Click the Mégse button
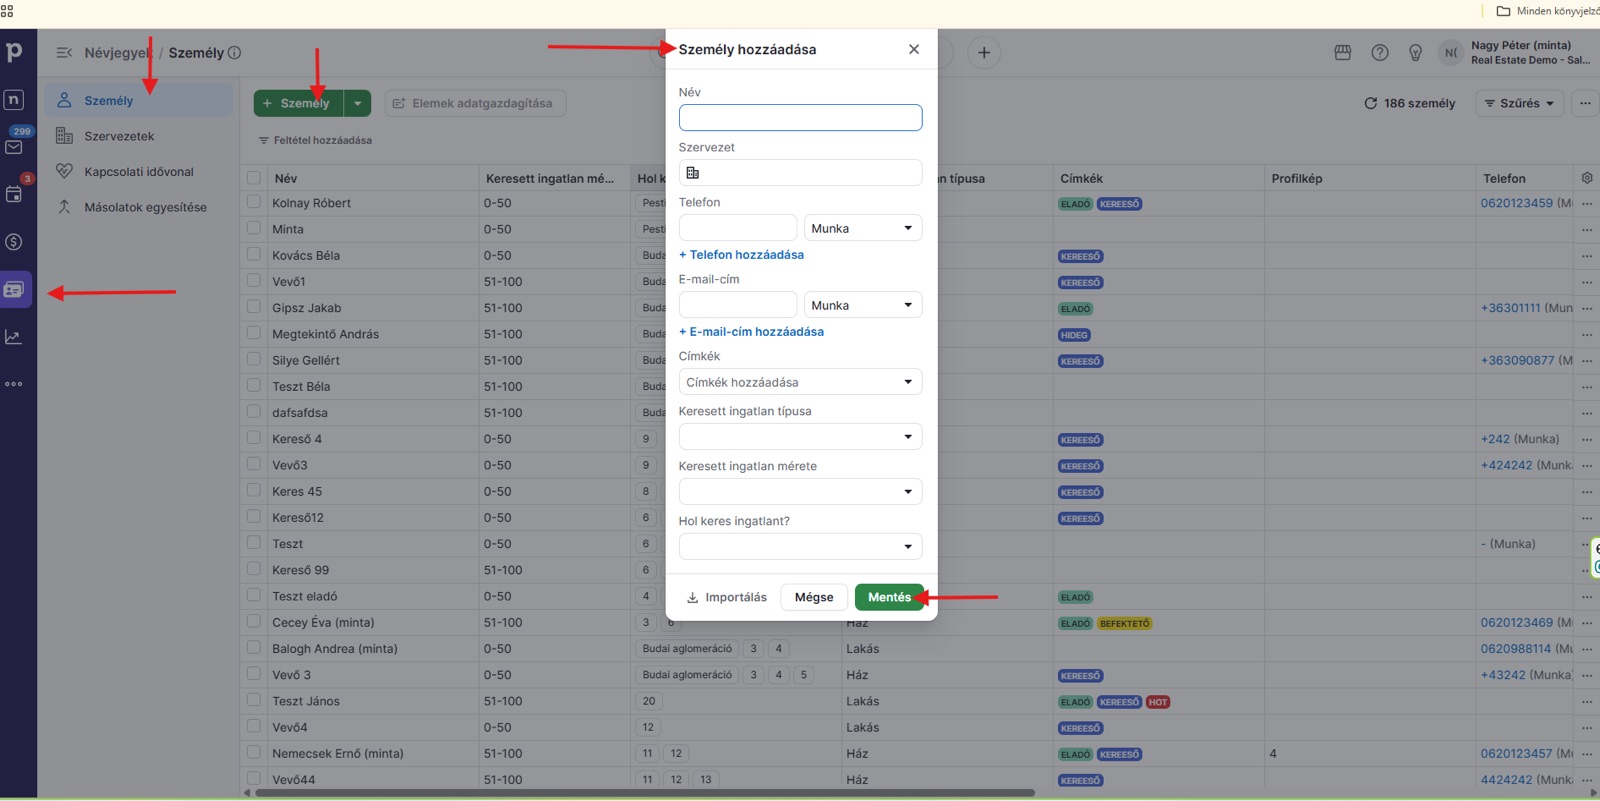1600x801 pixels. [x=814, y=597]
